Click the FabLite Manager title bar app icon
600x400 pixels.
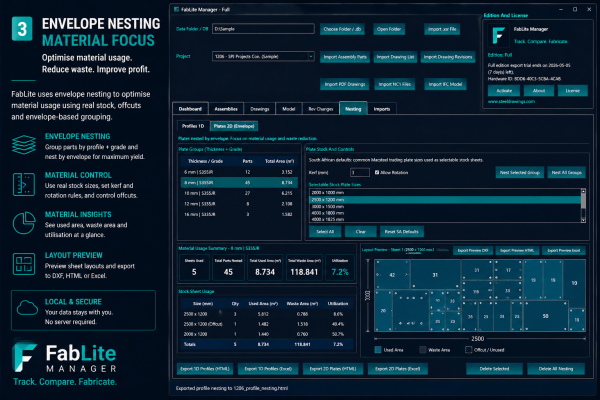click(x=176, y=10)
